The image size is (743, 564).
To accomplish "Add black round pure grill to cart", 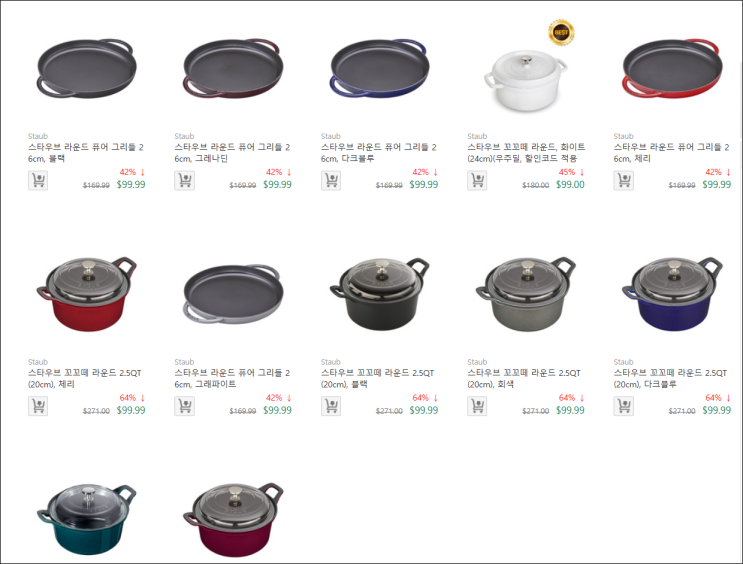I will (x=38, y=181).
